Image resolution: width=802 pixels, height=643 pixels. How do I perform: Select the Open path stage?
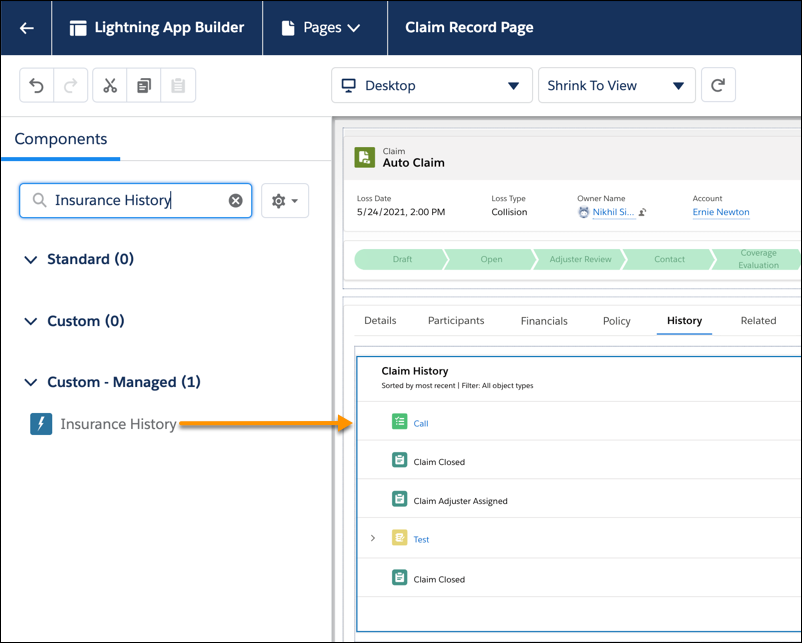[491, 259]
